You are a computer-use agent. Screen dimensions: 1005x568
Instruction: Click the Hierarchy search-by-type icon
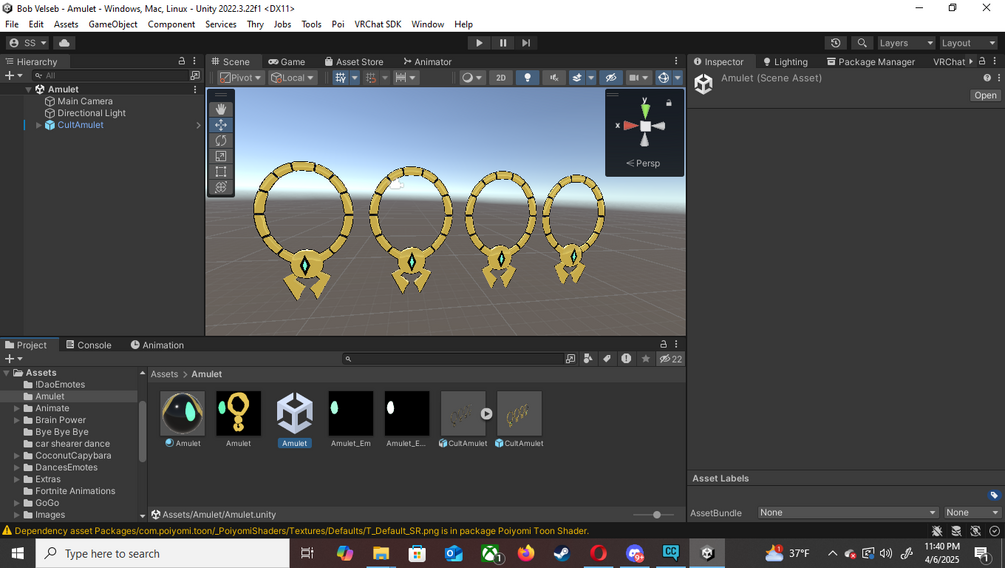click(195, 76)
